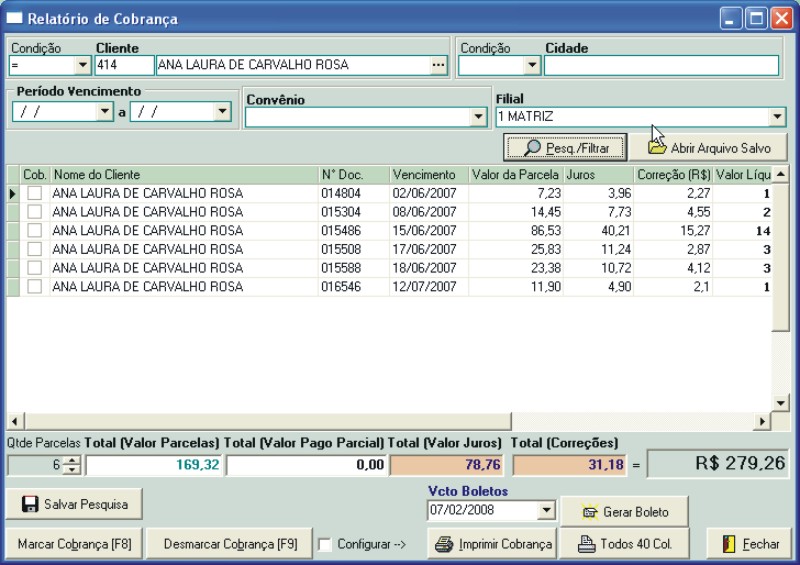Image resolution: width=800 pixels, height=565 pixels.
Task: Check Cob. box for document 015304
Action: (x=35, y=212)
